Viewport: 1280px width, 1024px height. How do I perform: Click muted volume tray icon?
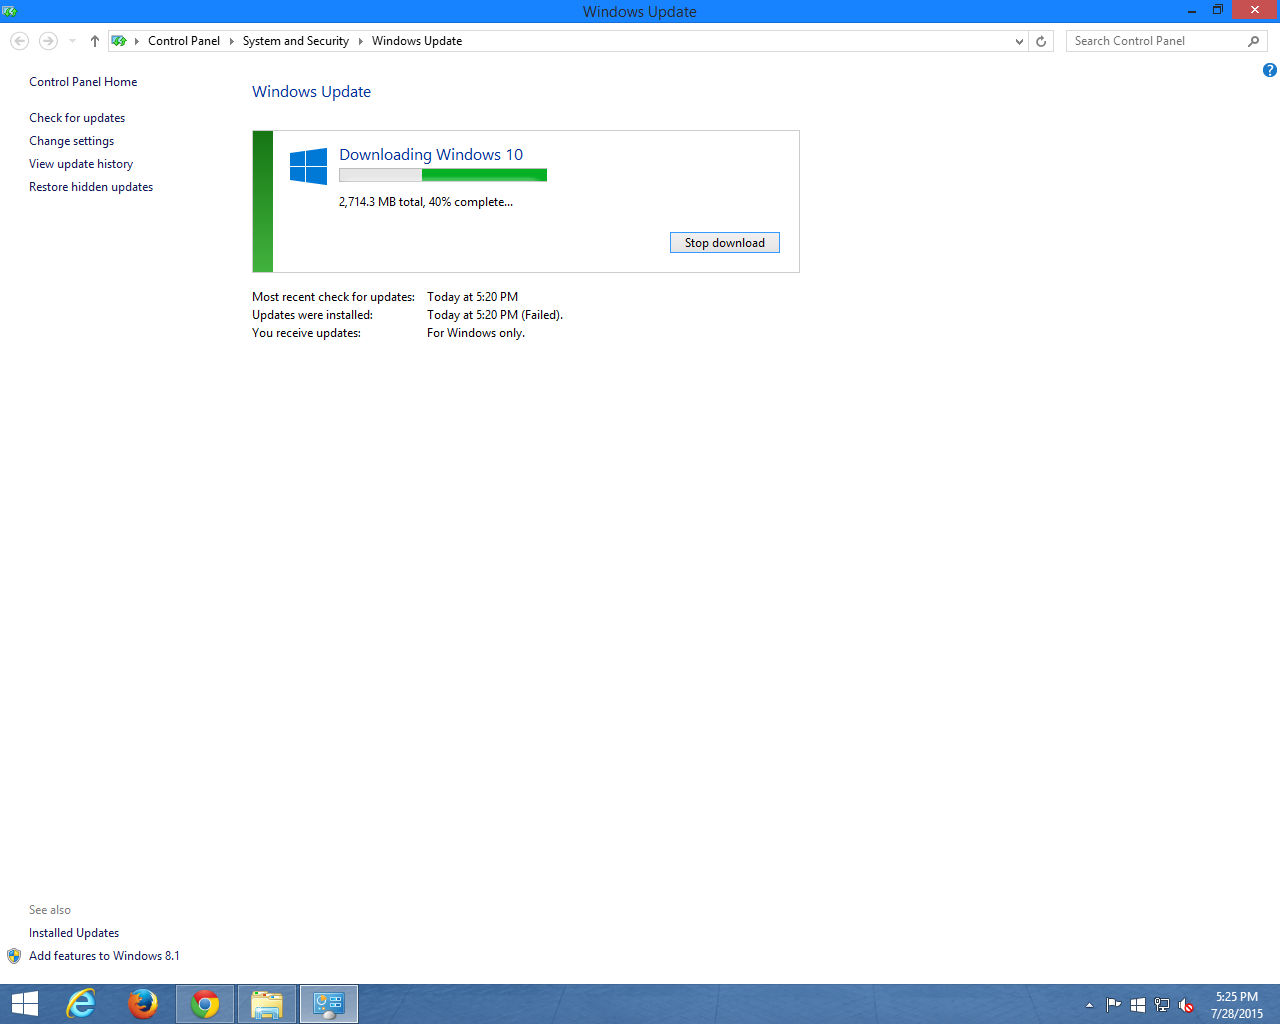(x=1186, y=1005)
